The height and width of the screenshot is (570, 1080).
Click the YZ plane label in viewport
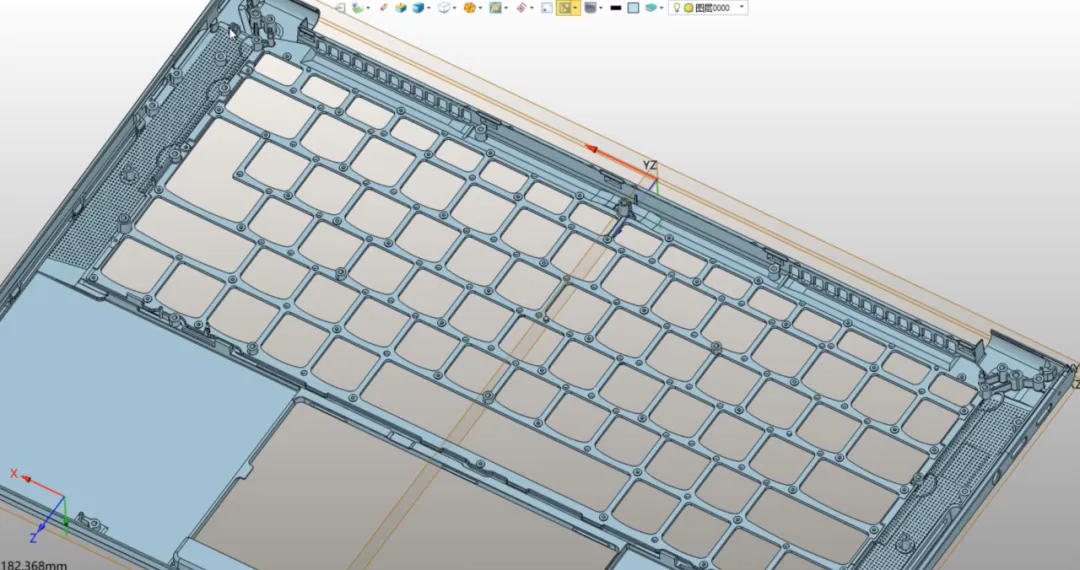click(x=650, y=165)
